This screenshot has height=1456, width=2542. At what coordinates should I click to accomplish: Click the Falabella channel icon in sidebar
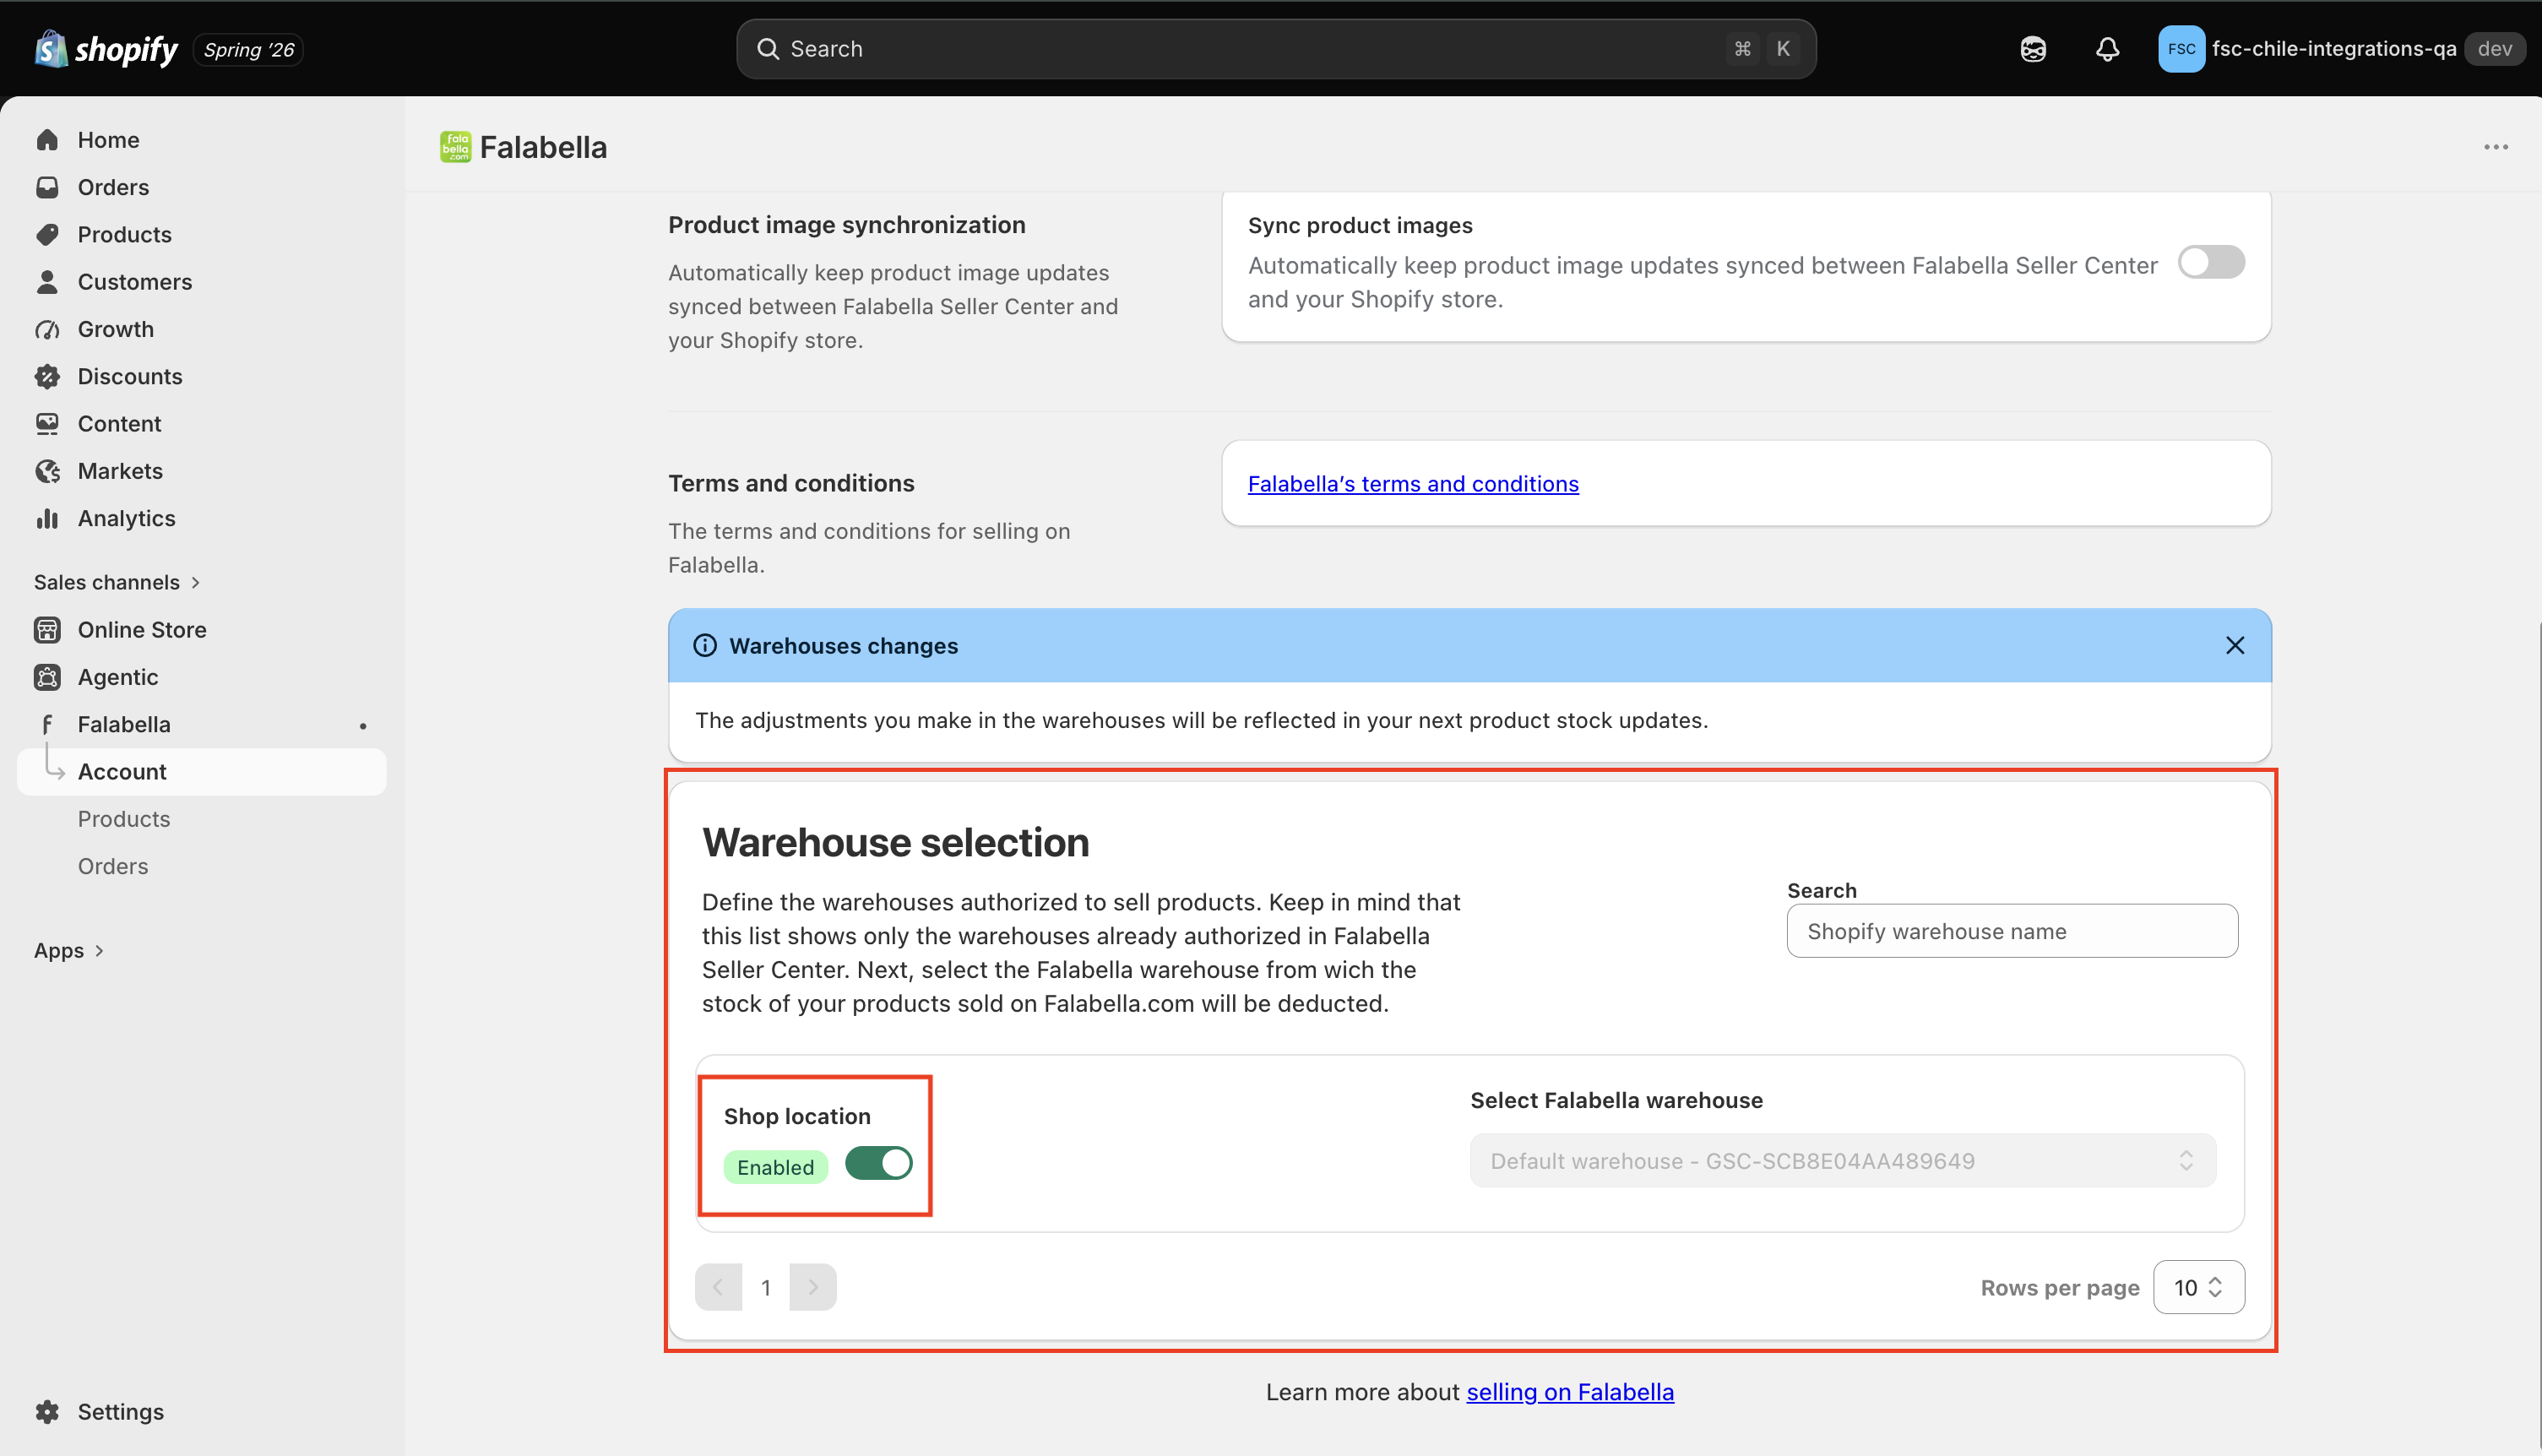click(47, 724)
